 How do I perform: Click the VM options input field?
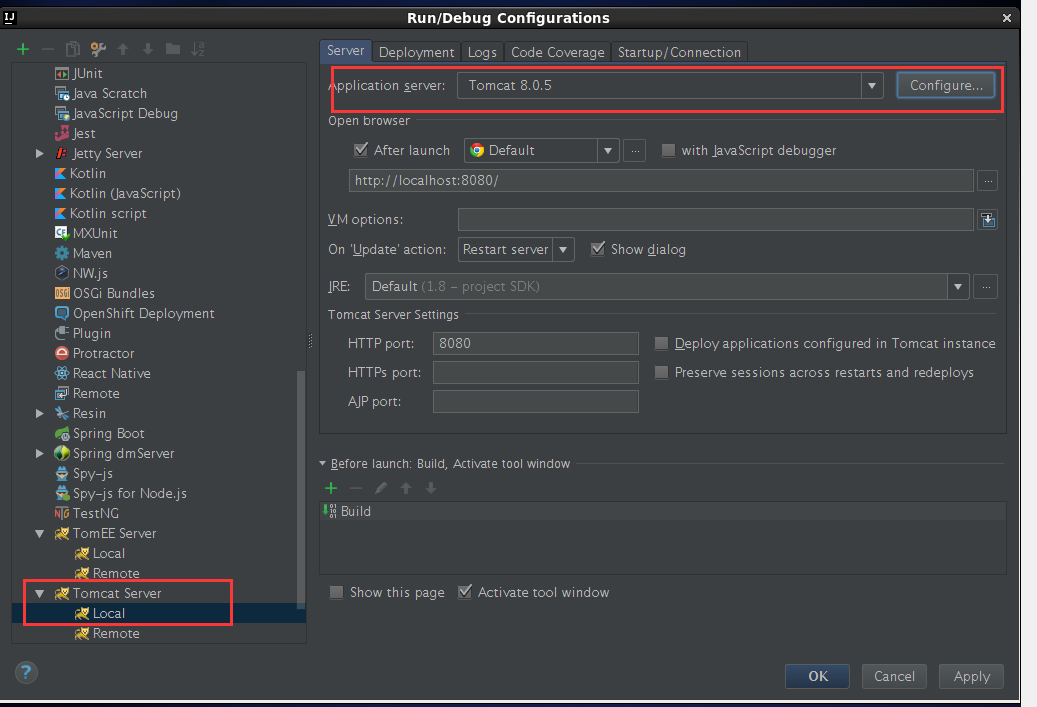click(716, 220)
